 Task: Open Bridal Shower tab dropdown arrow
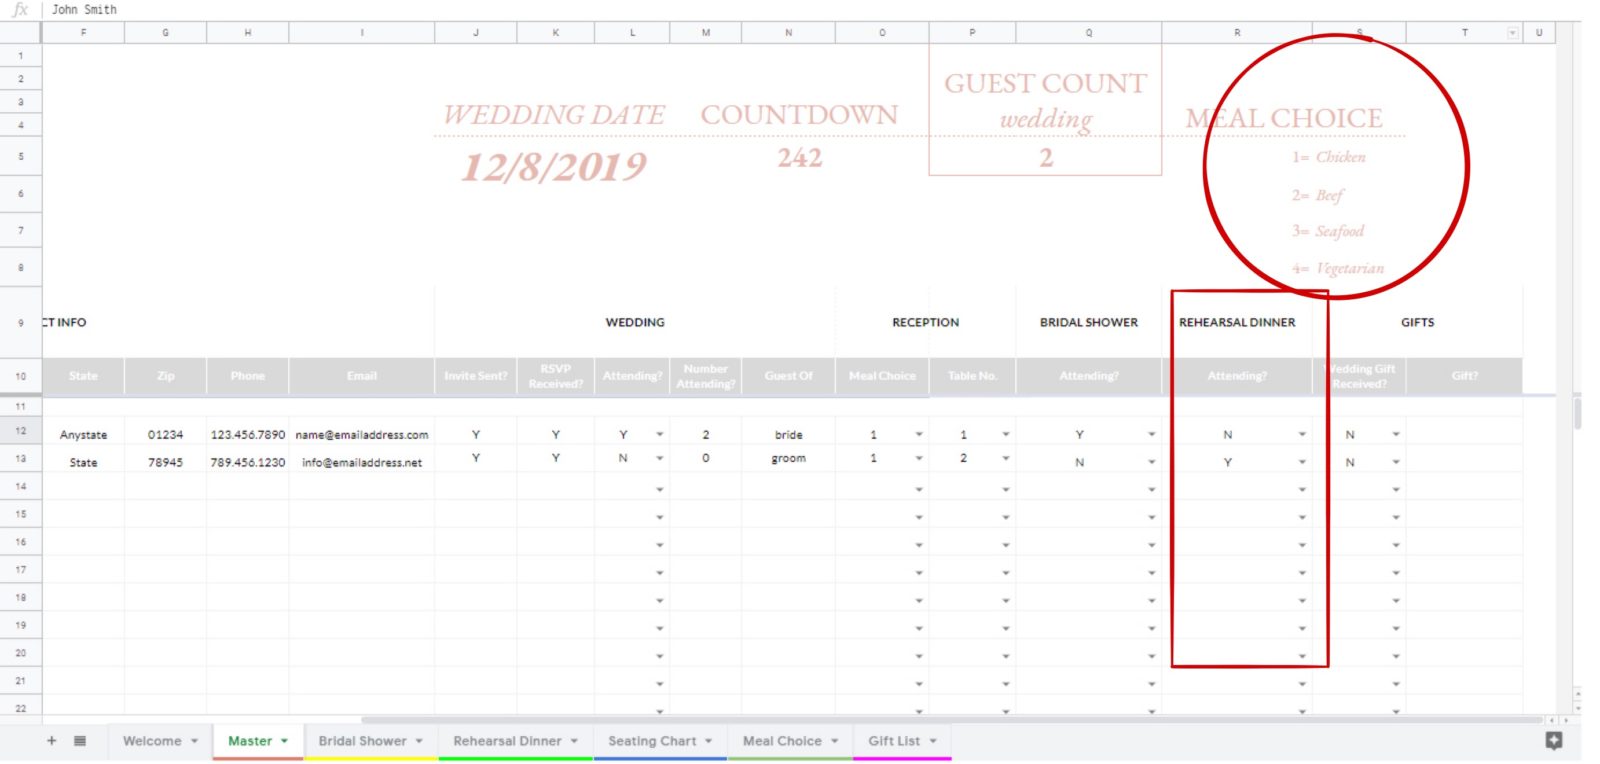click(419, 741)
